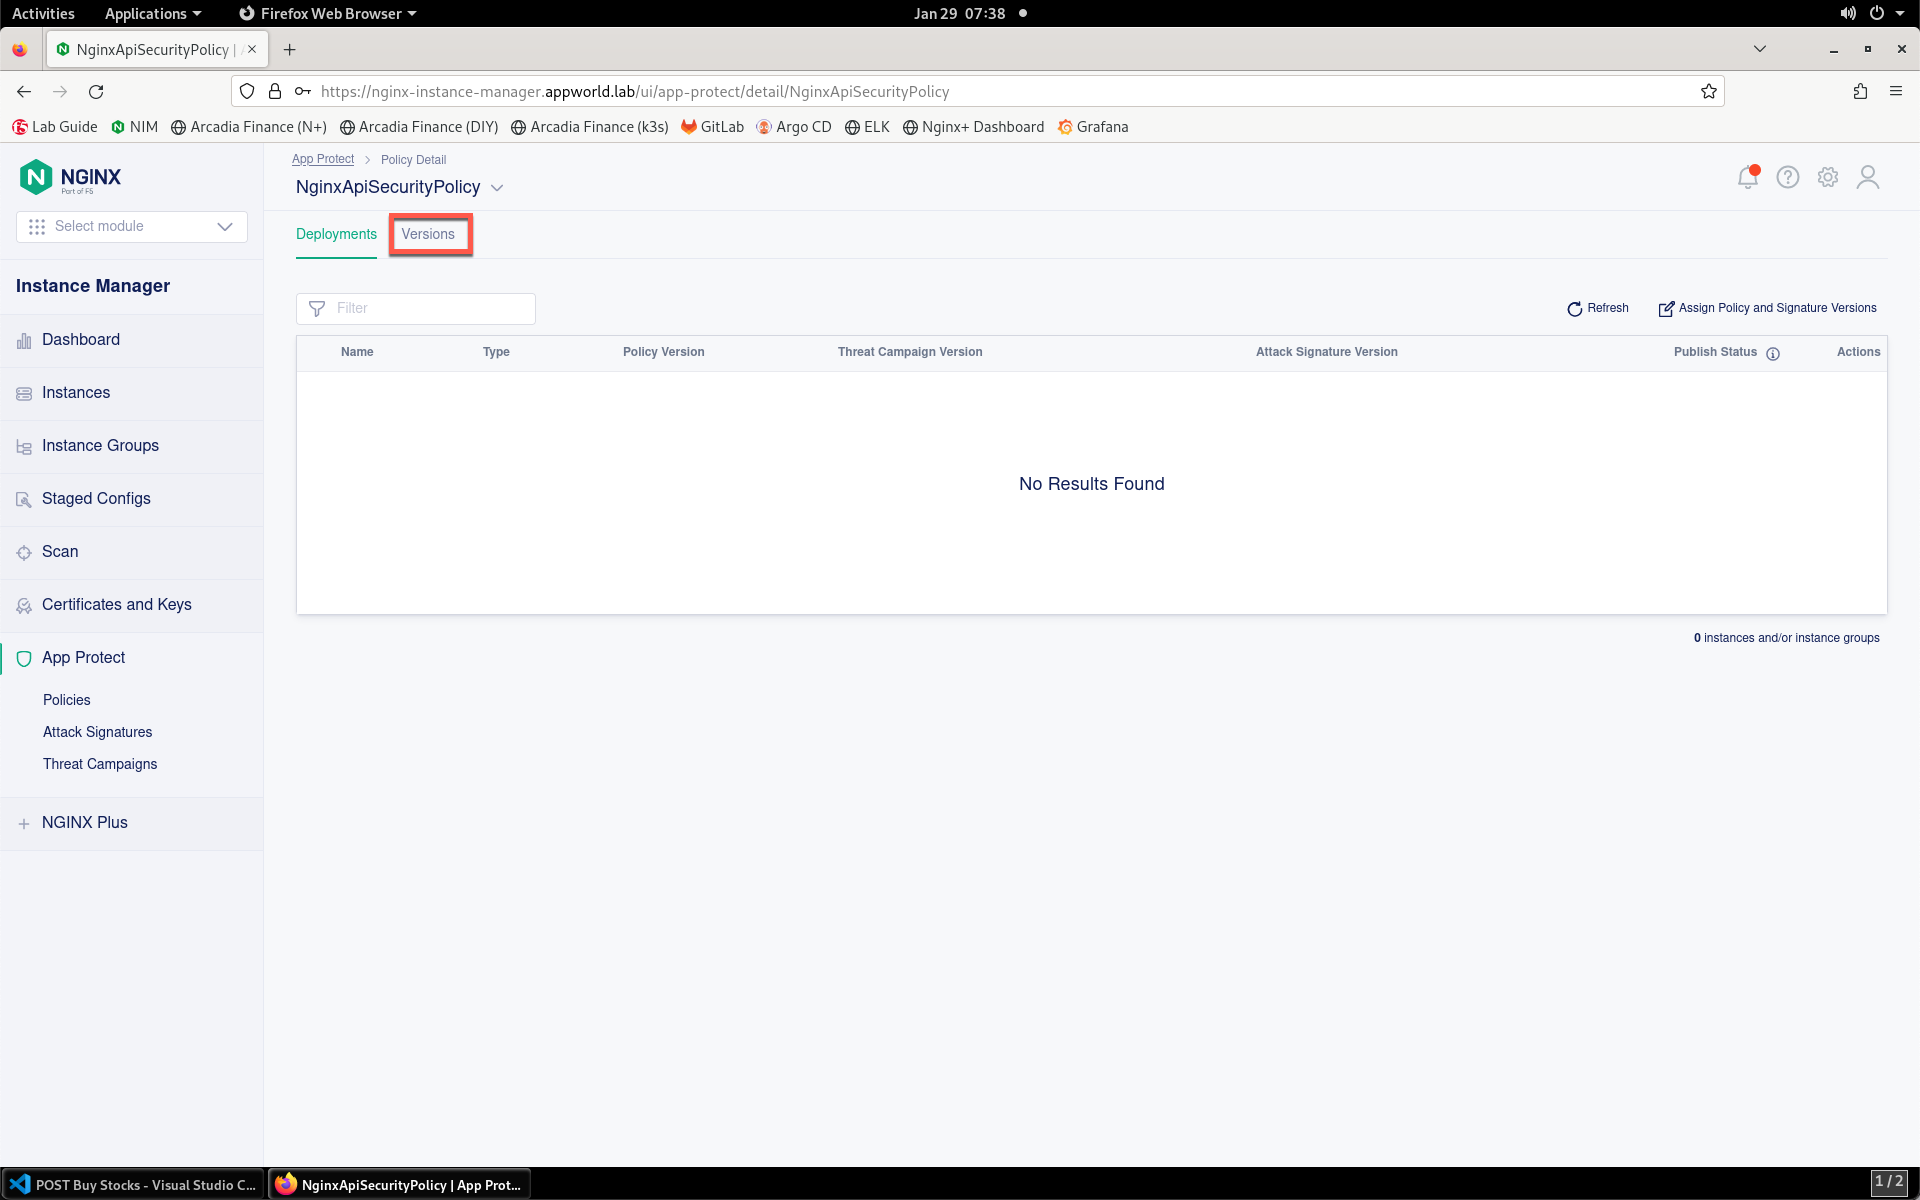Switch to Visual Studio Code in taskbar

point(133,1184)
